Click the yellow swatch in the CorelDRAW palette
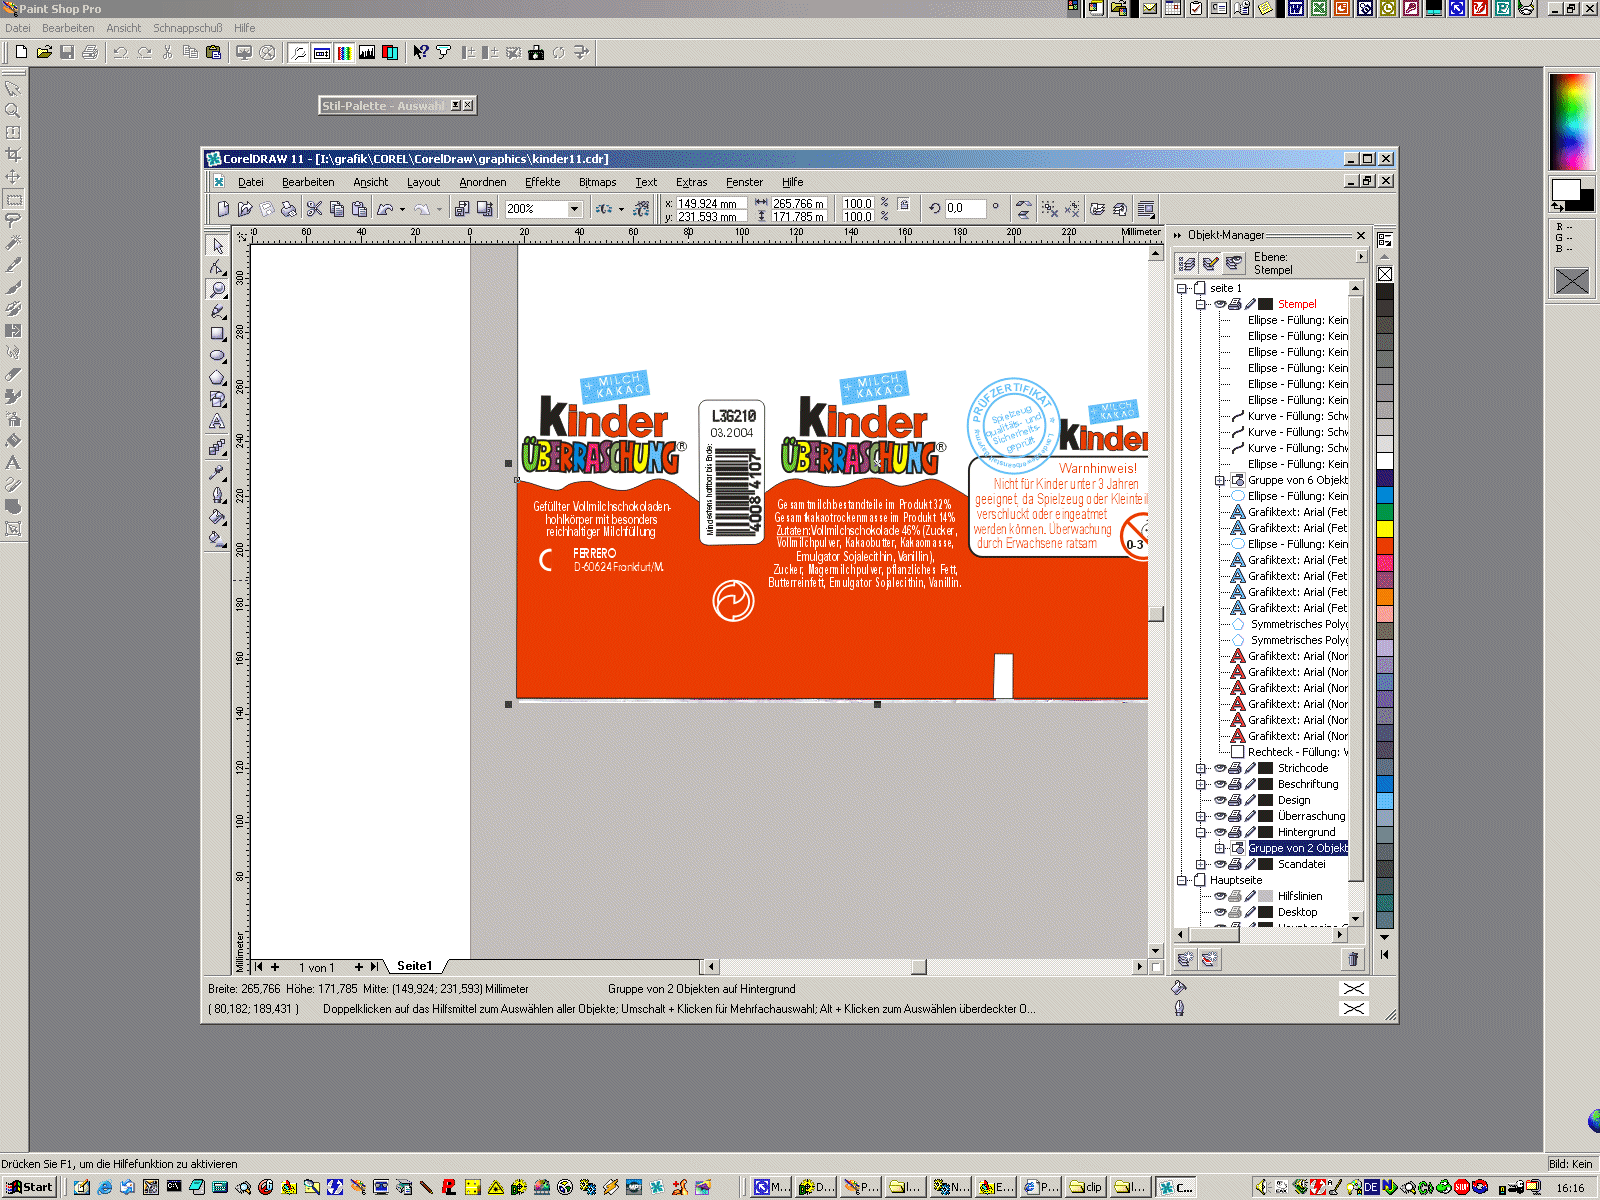Screen dimensions: 1600x1200 tap(1385, 529)
